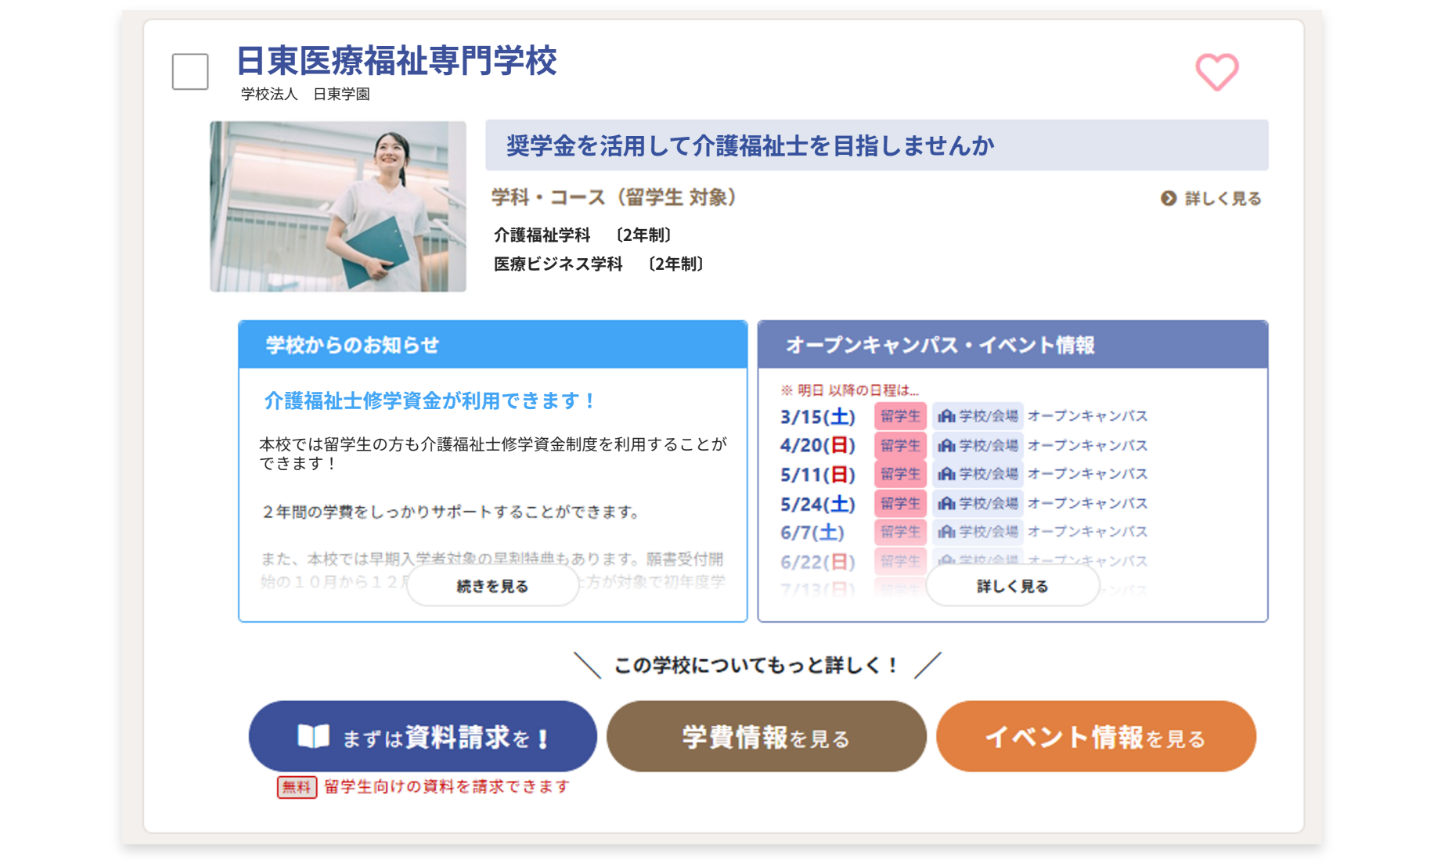1444x868 pixels.
Task: Click the red 無料 badge
Action: click(296, 788)
